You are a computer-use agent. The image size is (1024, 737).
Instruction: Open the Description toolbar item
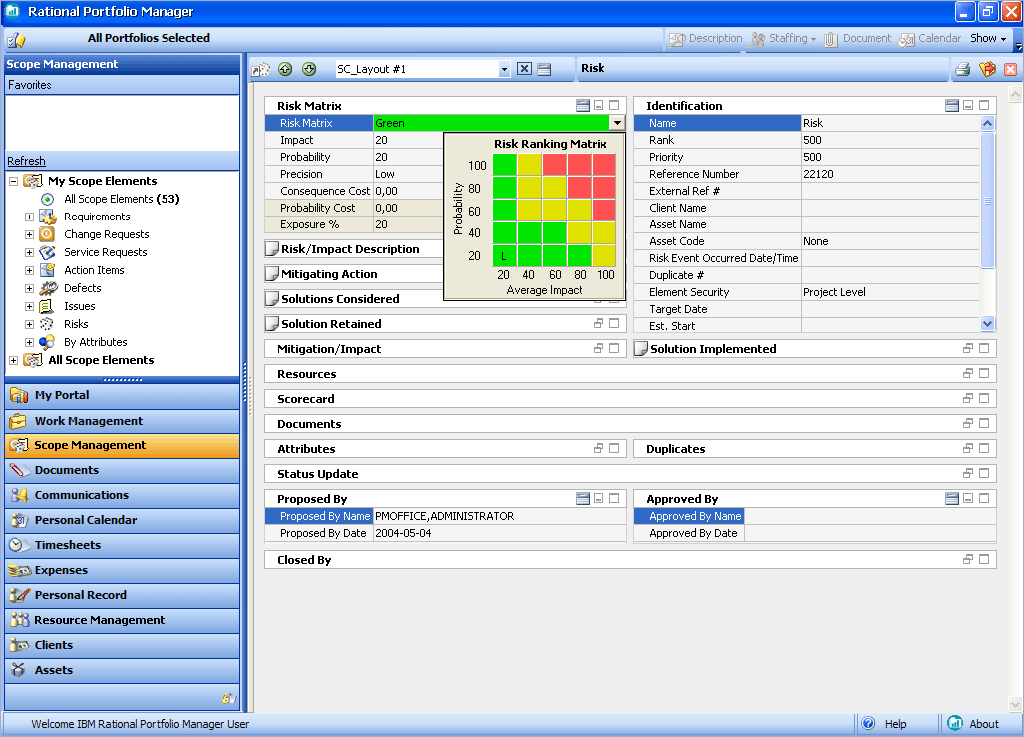coord(705,39)
